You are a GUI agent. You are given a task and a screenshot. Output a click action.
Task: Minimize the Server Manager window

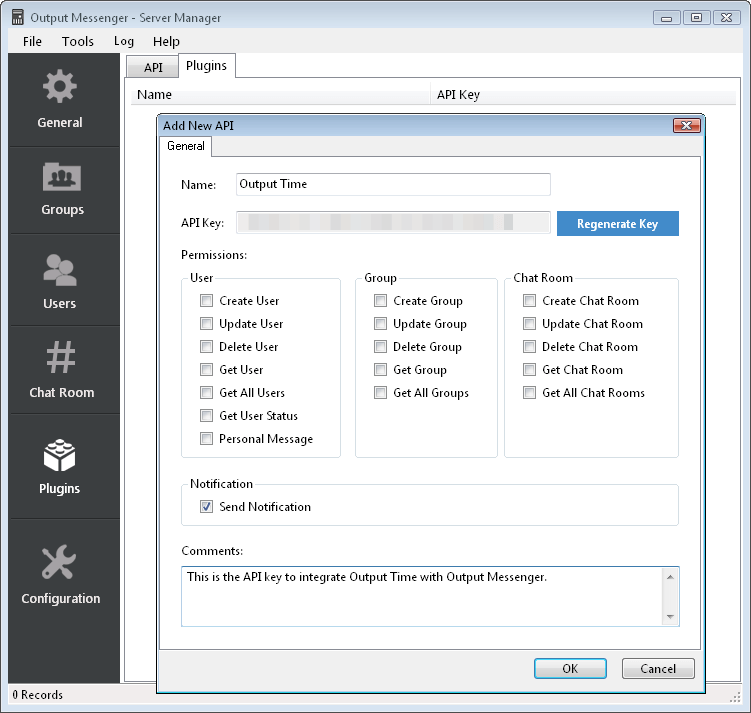coord(666,18)
